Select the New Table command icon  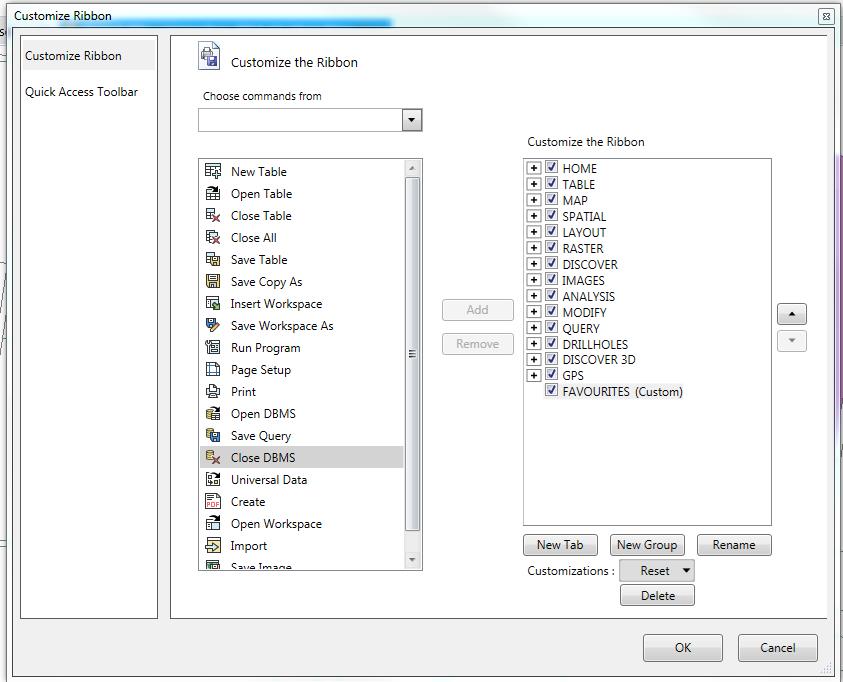pyautogui.click(x=213, y=171)
